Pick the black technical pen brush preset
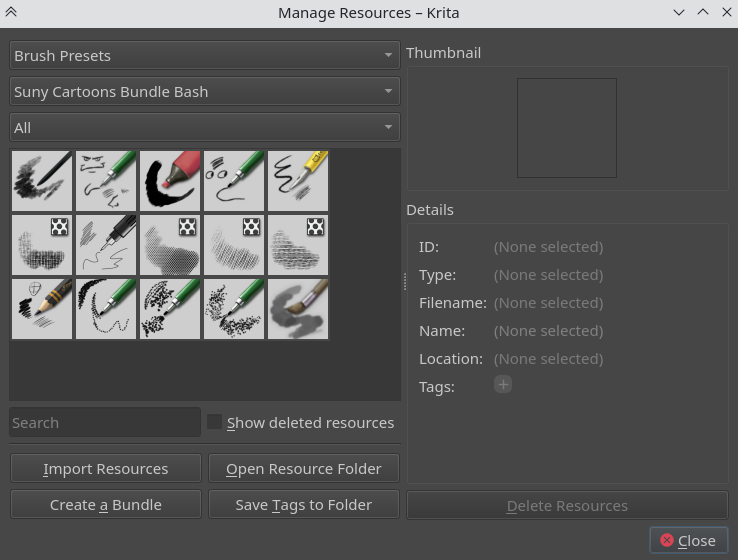This screenshot has width=738, height=560. coord(106,245)
